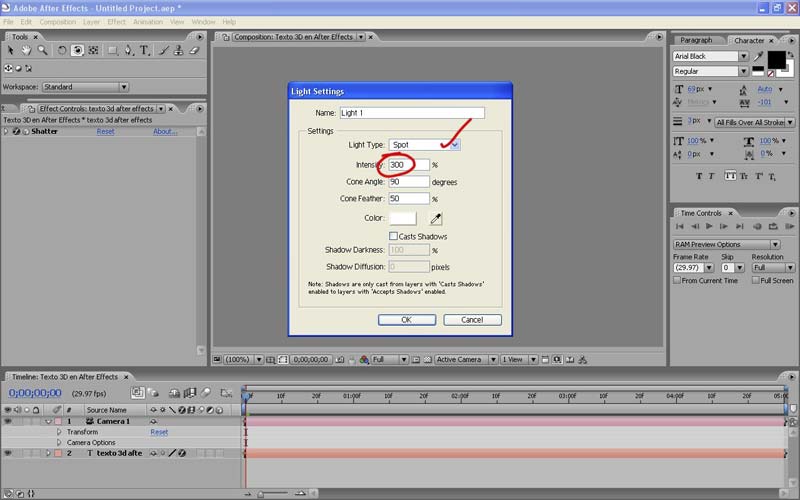This screenshot has height=500, width=800.
Task: Click the Intensity input field
Action: [409, 165]
